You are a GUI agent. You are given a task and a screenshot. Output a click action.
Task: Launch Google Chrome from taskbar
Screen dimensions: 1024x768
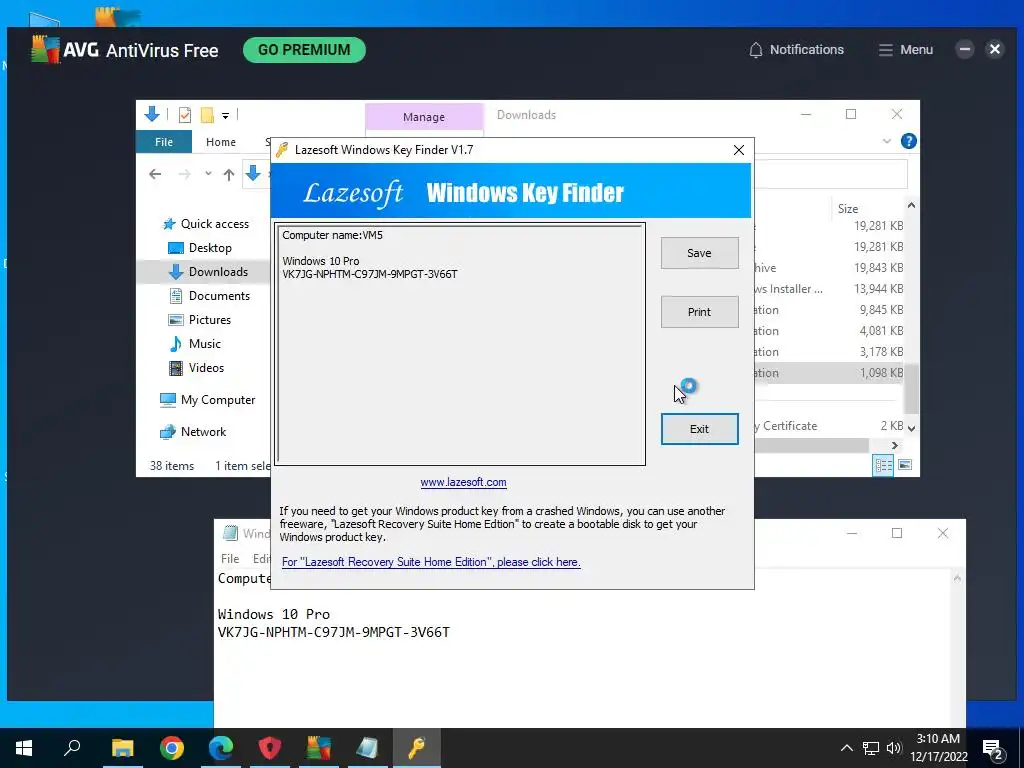(172, 748)
